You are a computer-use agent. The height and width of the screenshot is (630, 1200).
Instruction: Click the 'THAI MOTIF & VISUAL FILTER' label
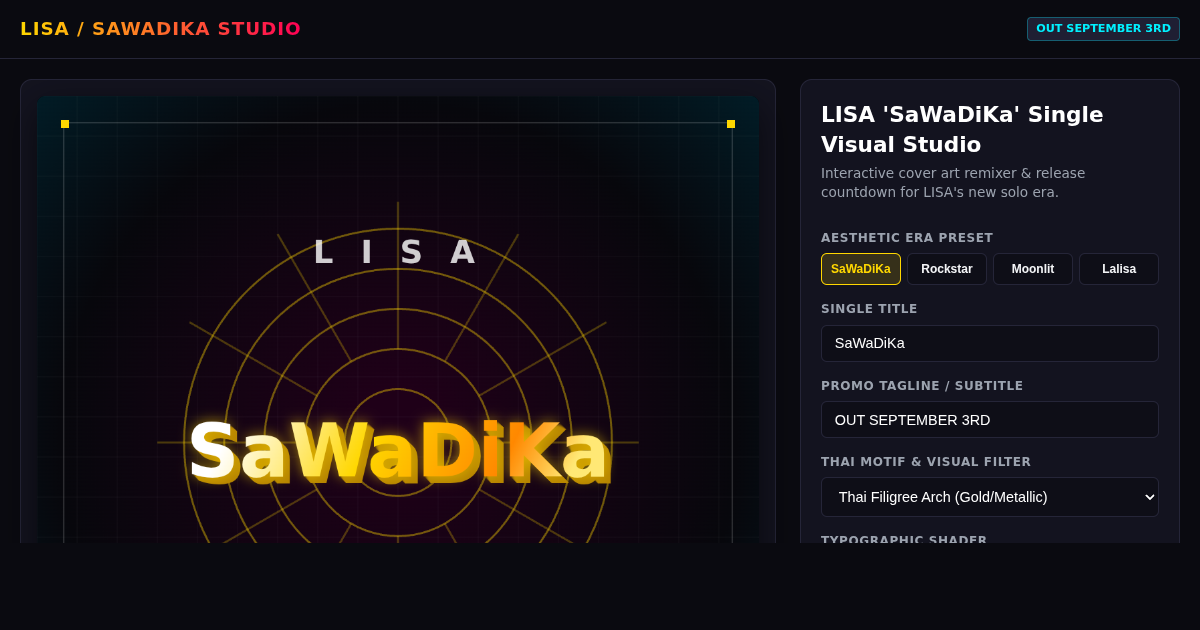point(926,462)
